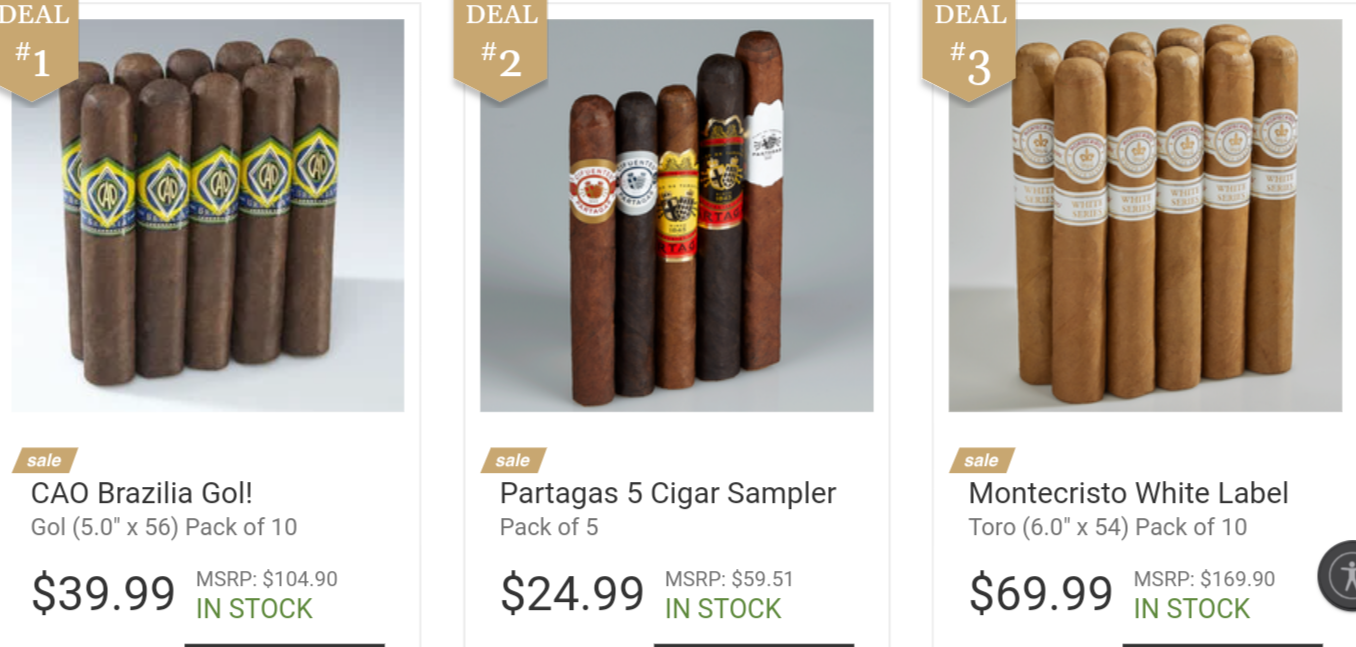Click the $24.99 price for Partagas Sampler

pyautogui.click(x=572, y=593)
